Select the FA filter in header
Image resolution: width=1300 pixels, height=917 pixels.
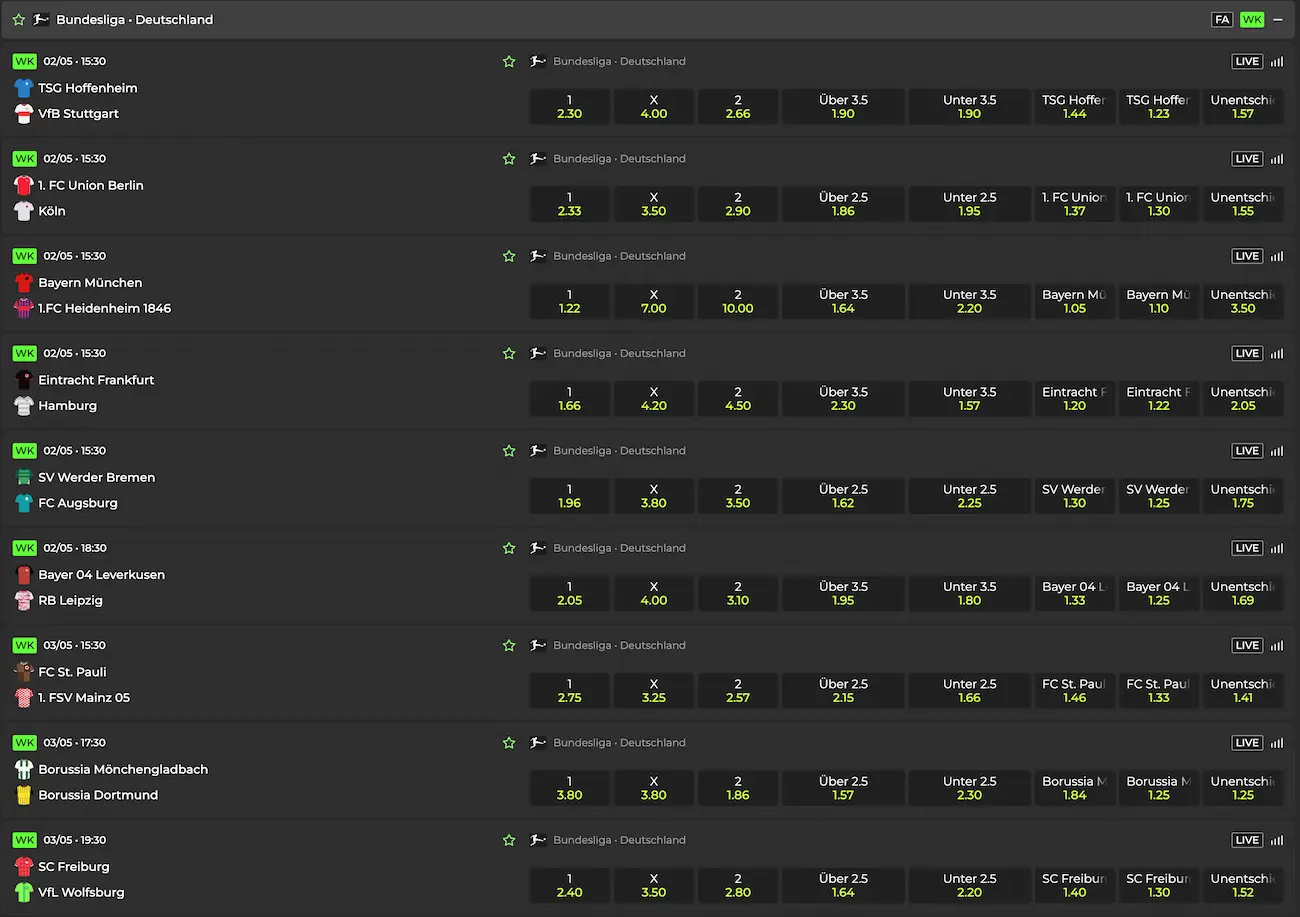click(1221, 20)
